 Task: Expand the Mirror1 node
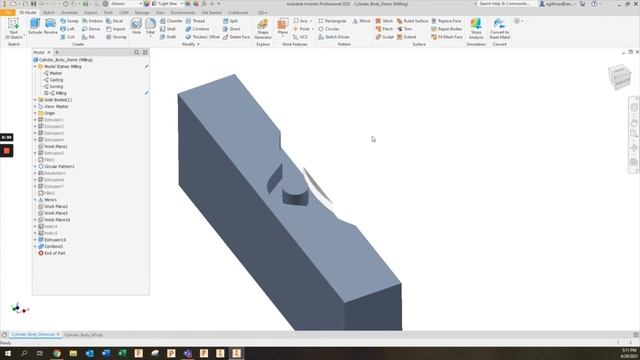coord(35,200)
